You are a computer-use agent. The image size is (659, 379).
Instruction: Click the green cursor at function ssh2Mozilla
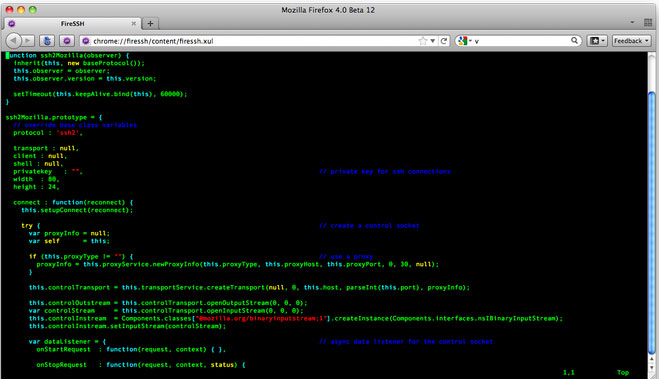[7, 55]
